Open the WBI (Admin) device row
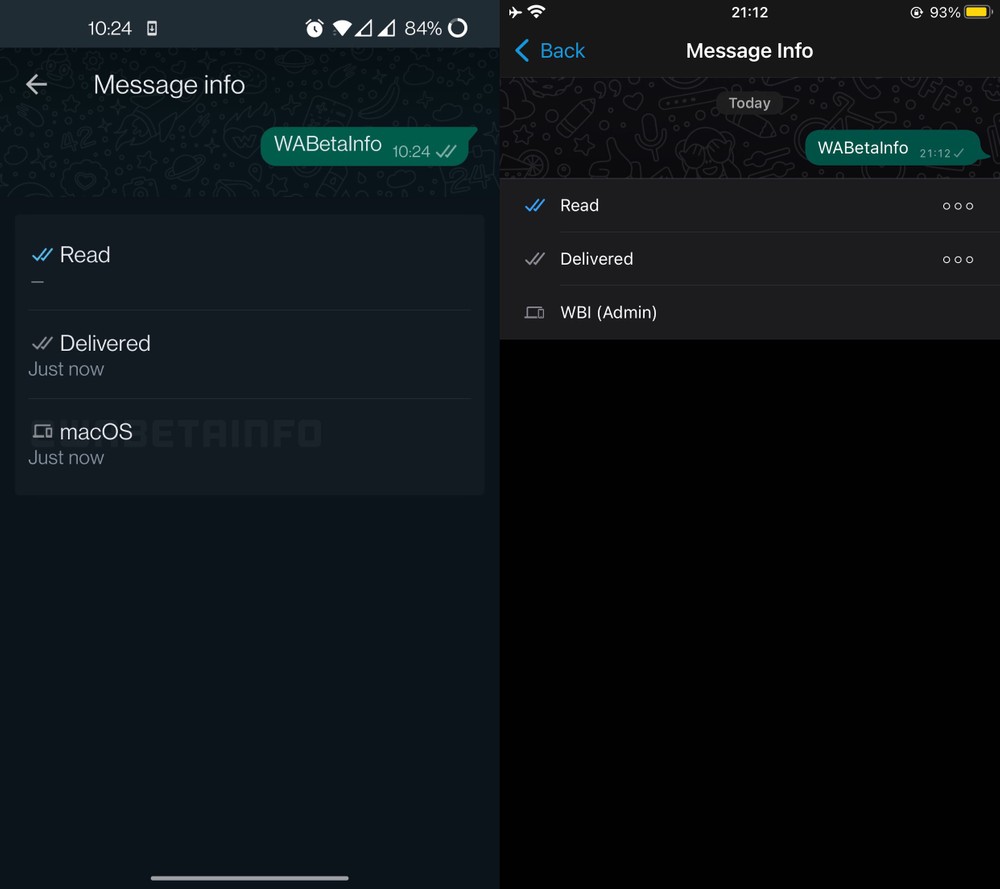 (x=750, y=312)
